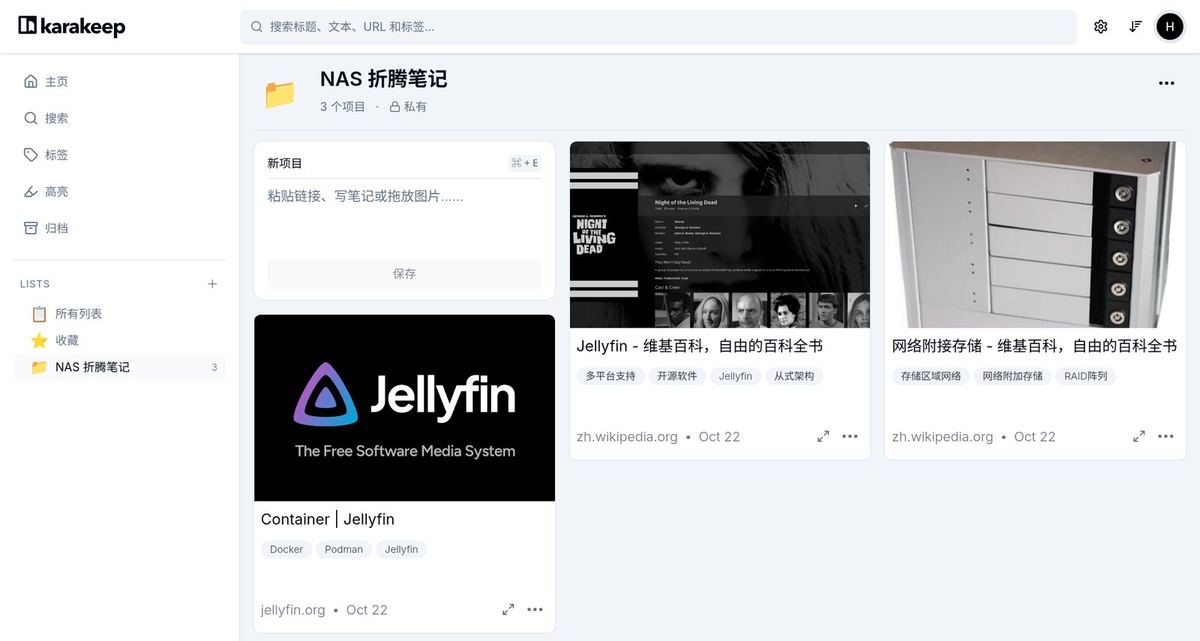This screenshot has width=1200, height=641.
Task: Open Container | Jellyfin title link
Action: coord(328,519)
